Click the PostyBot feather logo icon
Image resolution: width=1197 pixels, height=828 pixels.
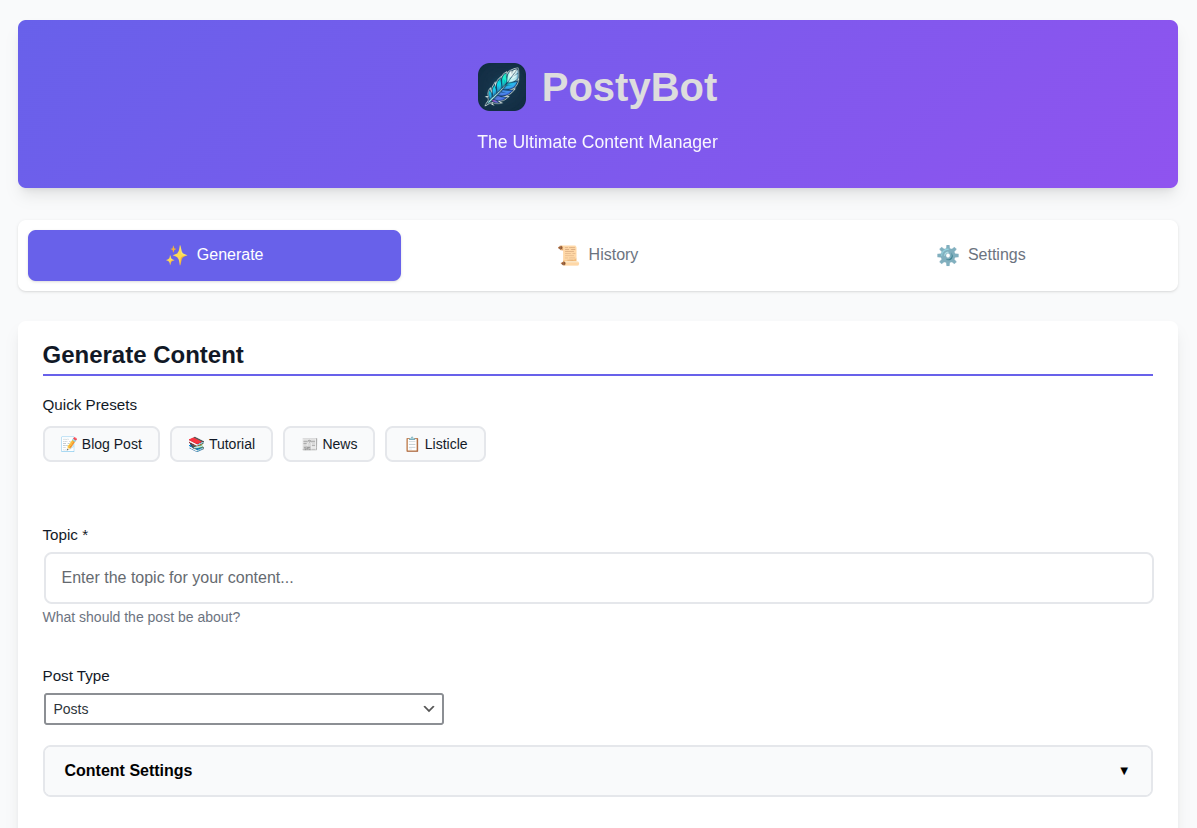pos(501,87)
